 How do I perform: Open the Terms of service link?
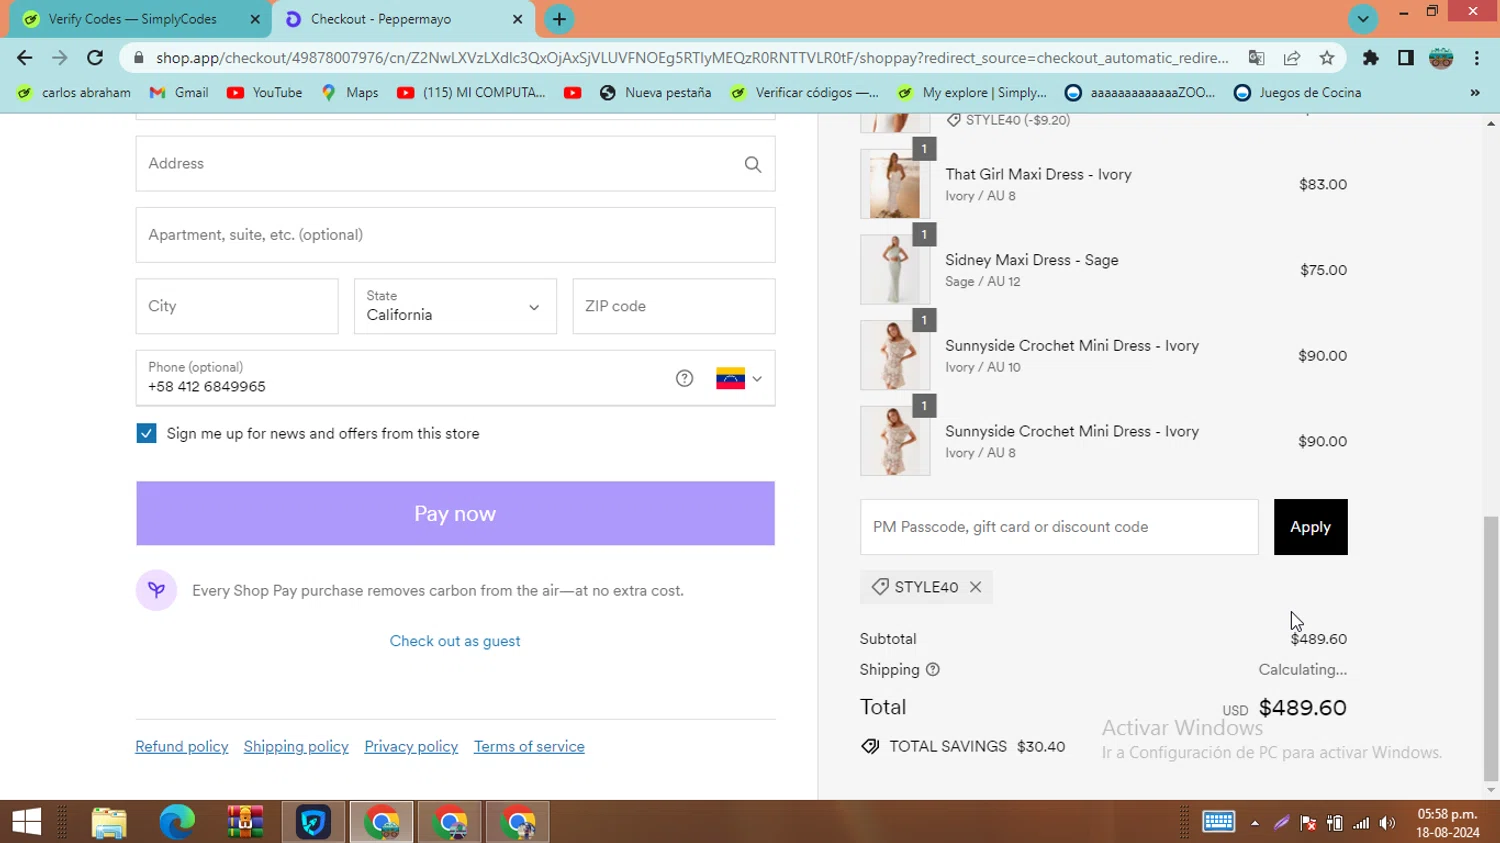(x=529, y=747)
